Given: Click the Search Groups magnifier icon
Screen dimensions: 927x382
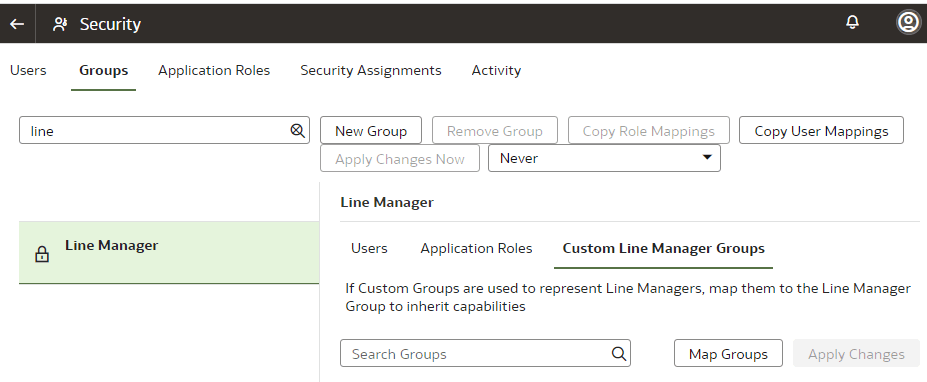Looking at the screenshot, I should click(618, 354).
